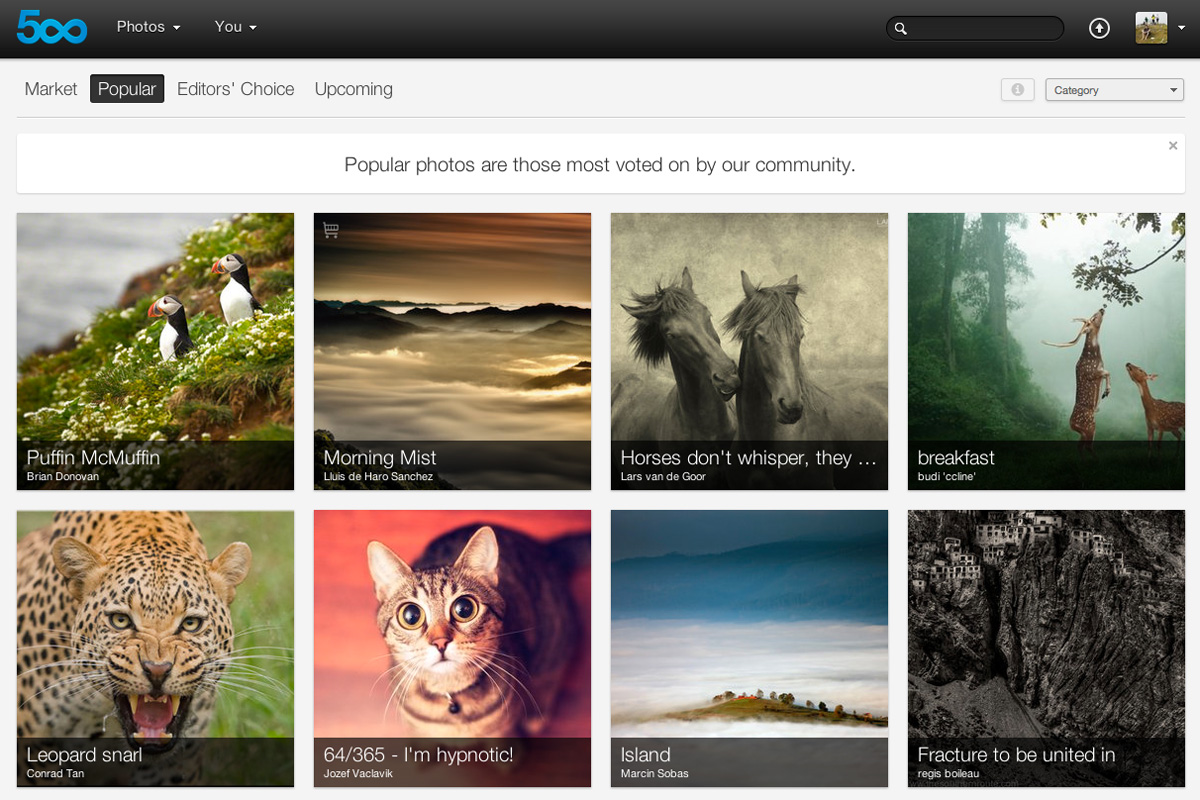Expand the account menu arrow beside avatar
This screenshot has width=1200, height=800.
pos(1181,29)
